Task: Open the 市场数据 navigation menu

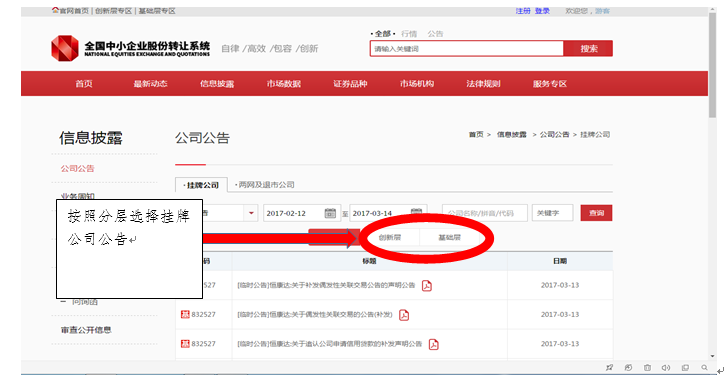Action: 284,84
